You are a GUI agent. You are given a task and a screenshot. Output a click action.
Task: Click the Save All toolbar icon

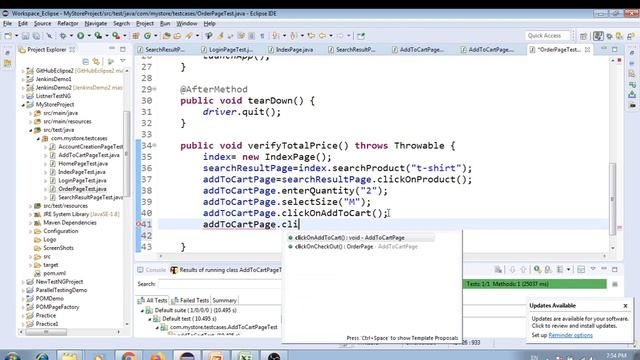click(36, 36)
